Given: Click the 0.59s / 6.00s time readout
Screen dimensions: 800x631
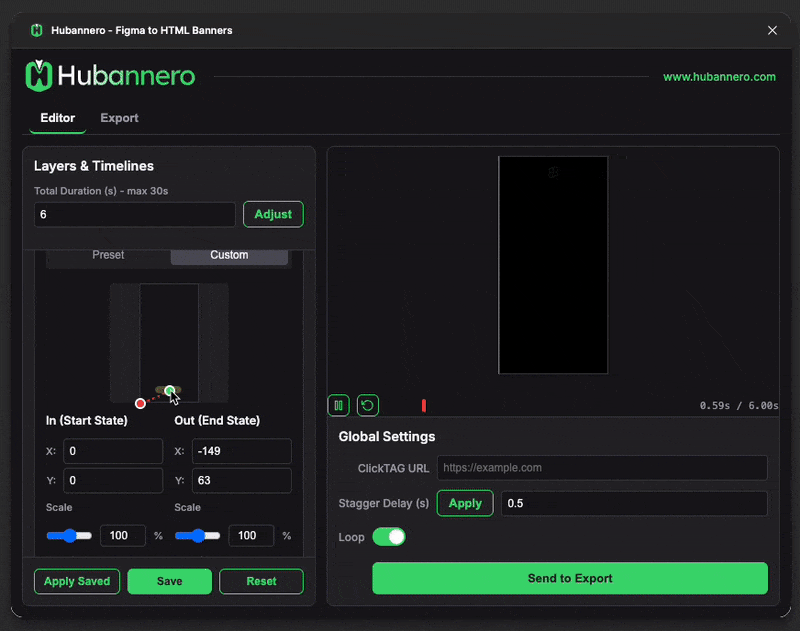Looking at the screenshot, I should click(x=739, y=406).
